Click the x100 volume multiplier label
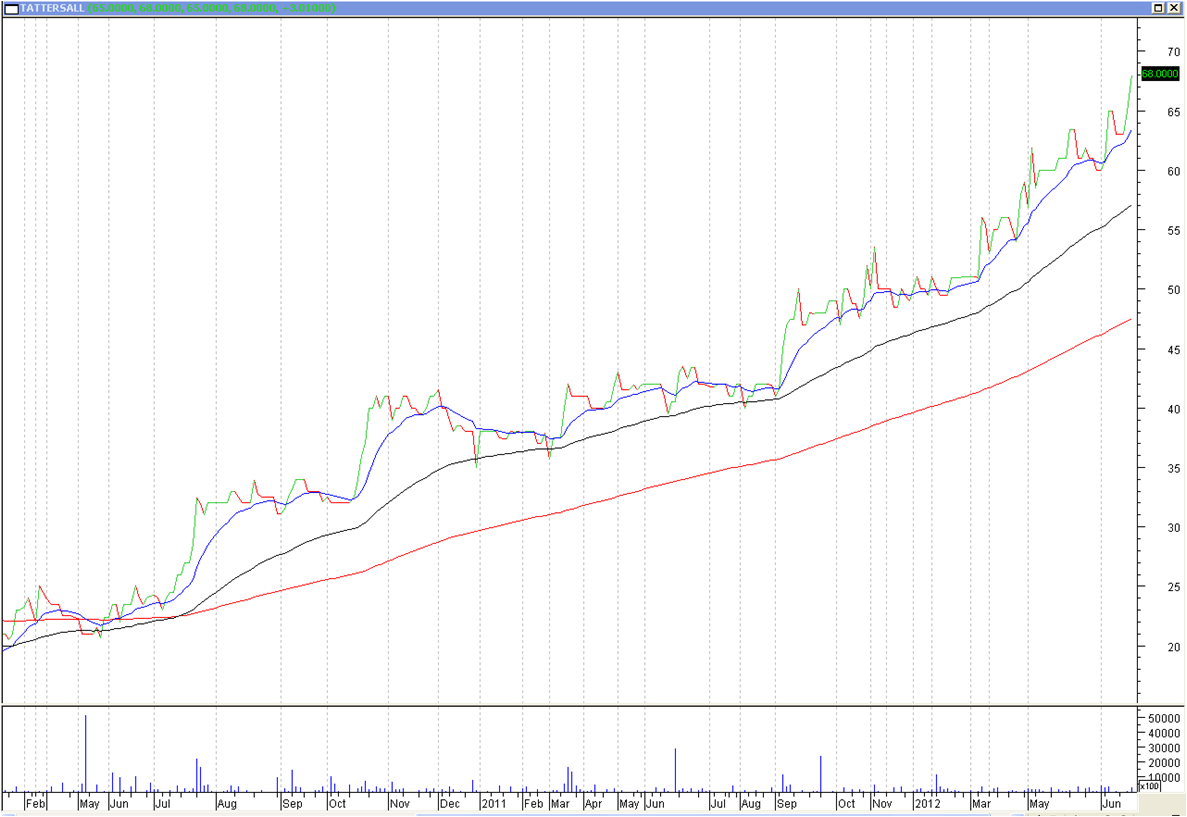The image size is (1187, 817). (1150, 786)
